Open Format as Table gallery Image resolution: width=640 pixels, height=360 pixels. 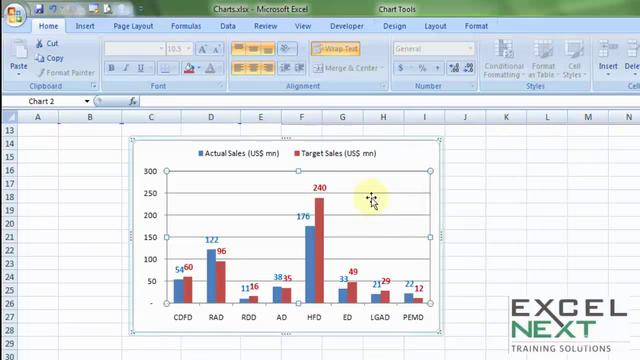543,59
